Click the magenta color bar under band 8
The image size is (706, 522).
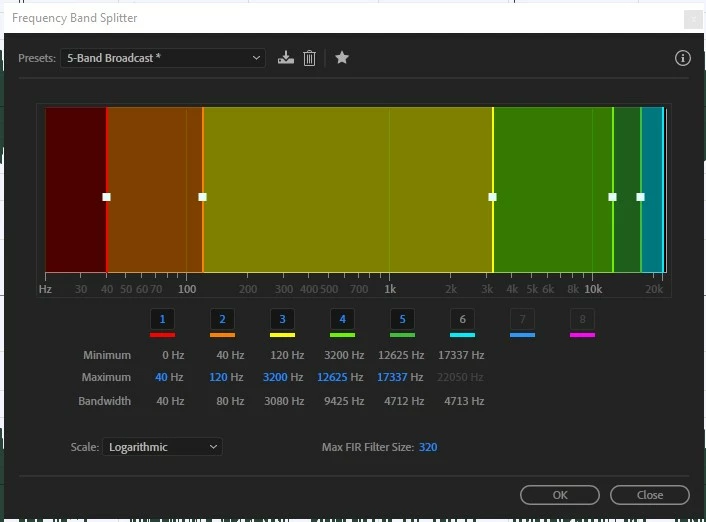(582, 335)
